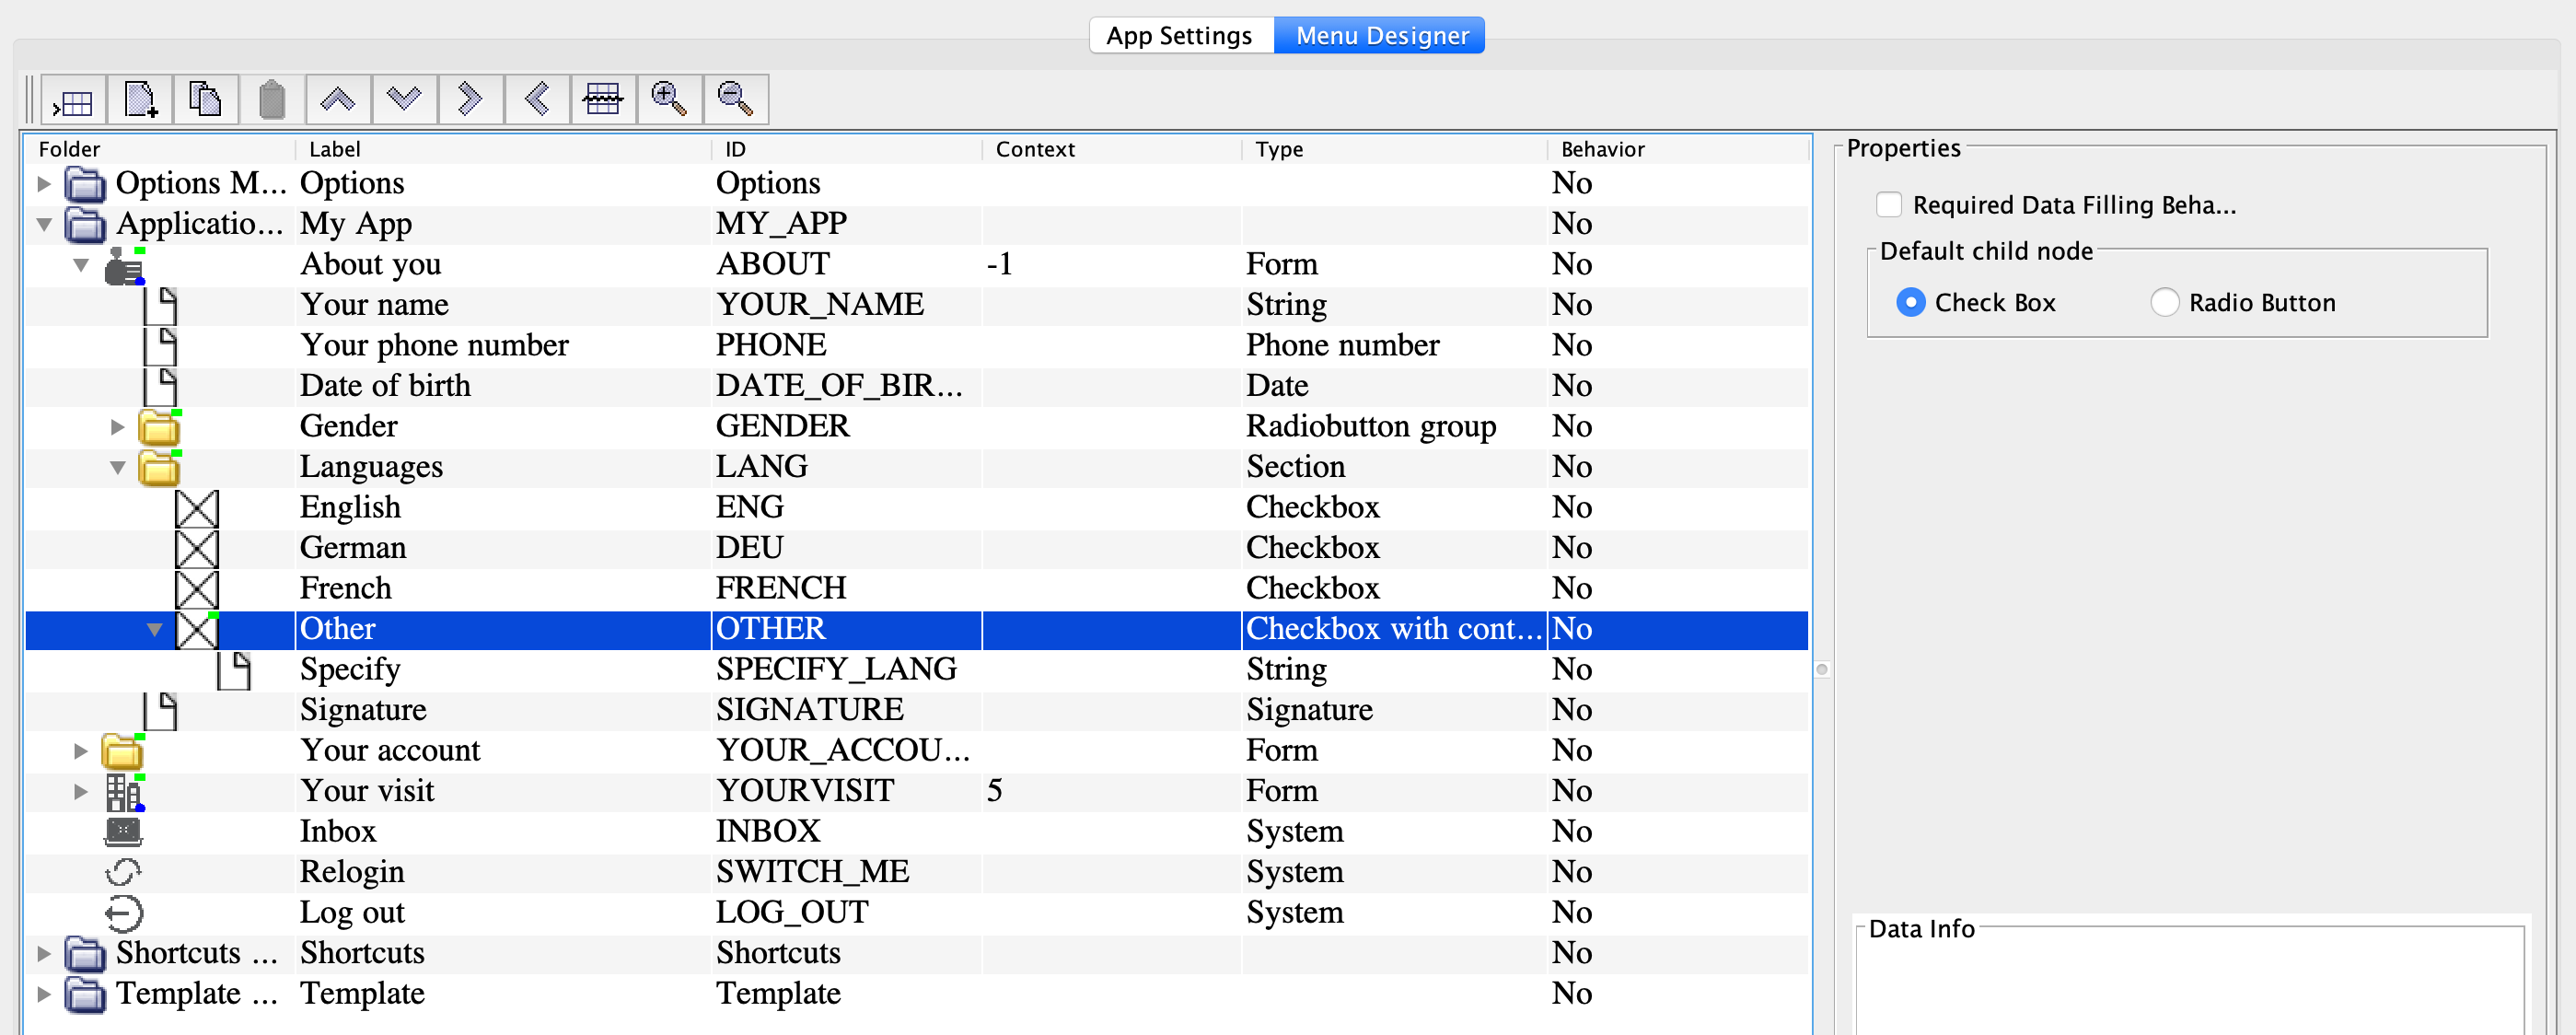Expand the Options Menu folder node
Image resolution: width=2576 pixels, height=1035 pixels.
pyautogui.click(x=44, y=184)
